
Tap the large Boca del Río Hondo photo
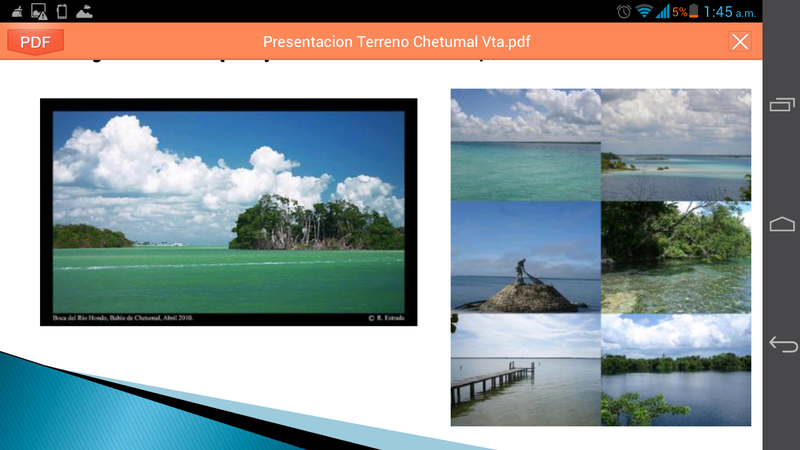point(228,210)
